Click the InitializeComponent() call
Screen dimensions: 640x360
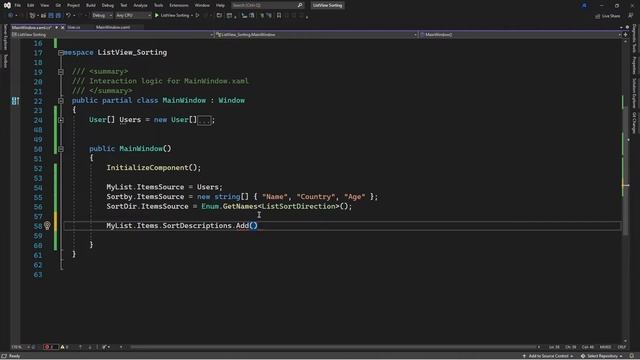click(154, 168)
